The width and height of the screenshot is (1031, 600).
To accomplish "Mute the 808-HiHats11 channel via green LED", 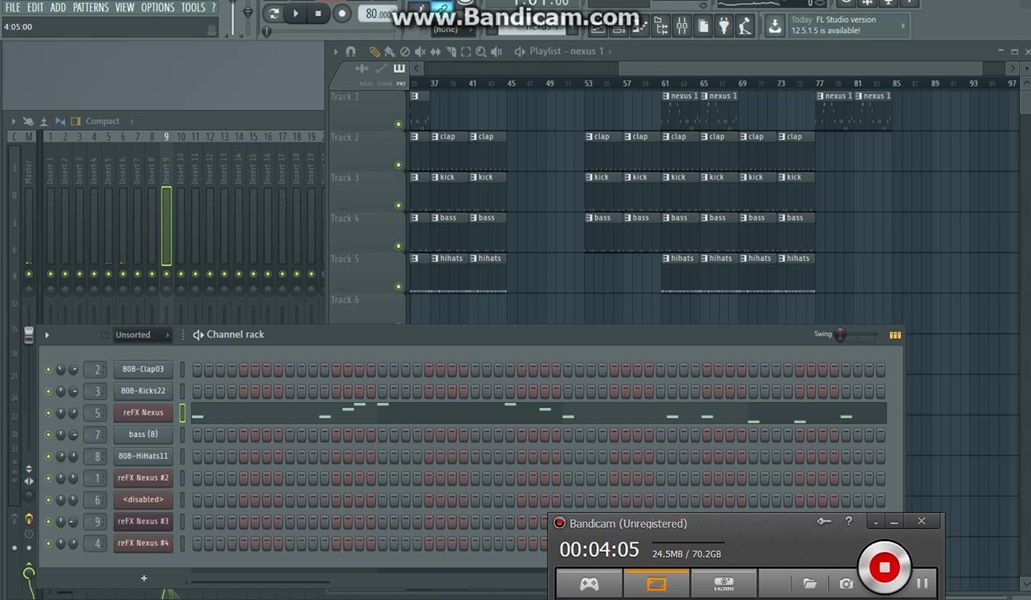I will [48, 457].
